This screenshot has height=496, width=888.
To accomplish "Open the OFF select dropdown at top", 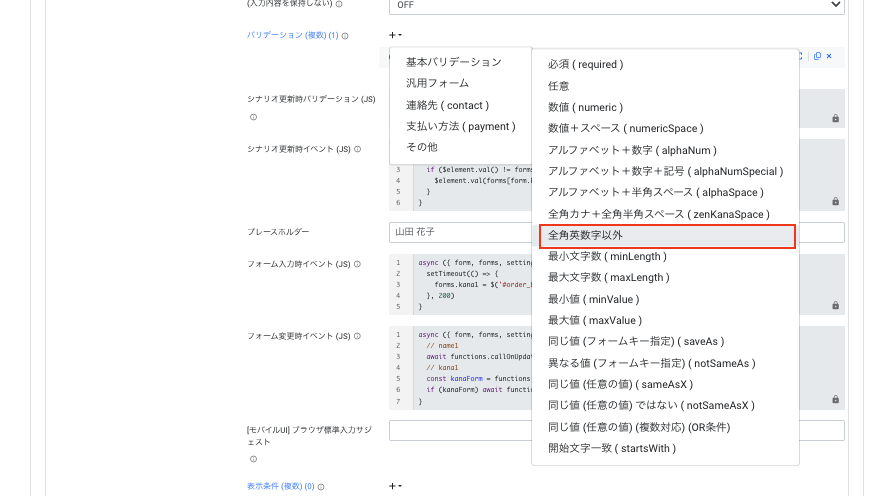I will [616, 5].
